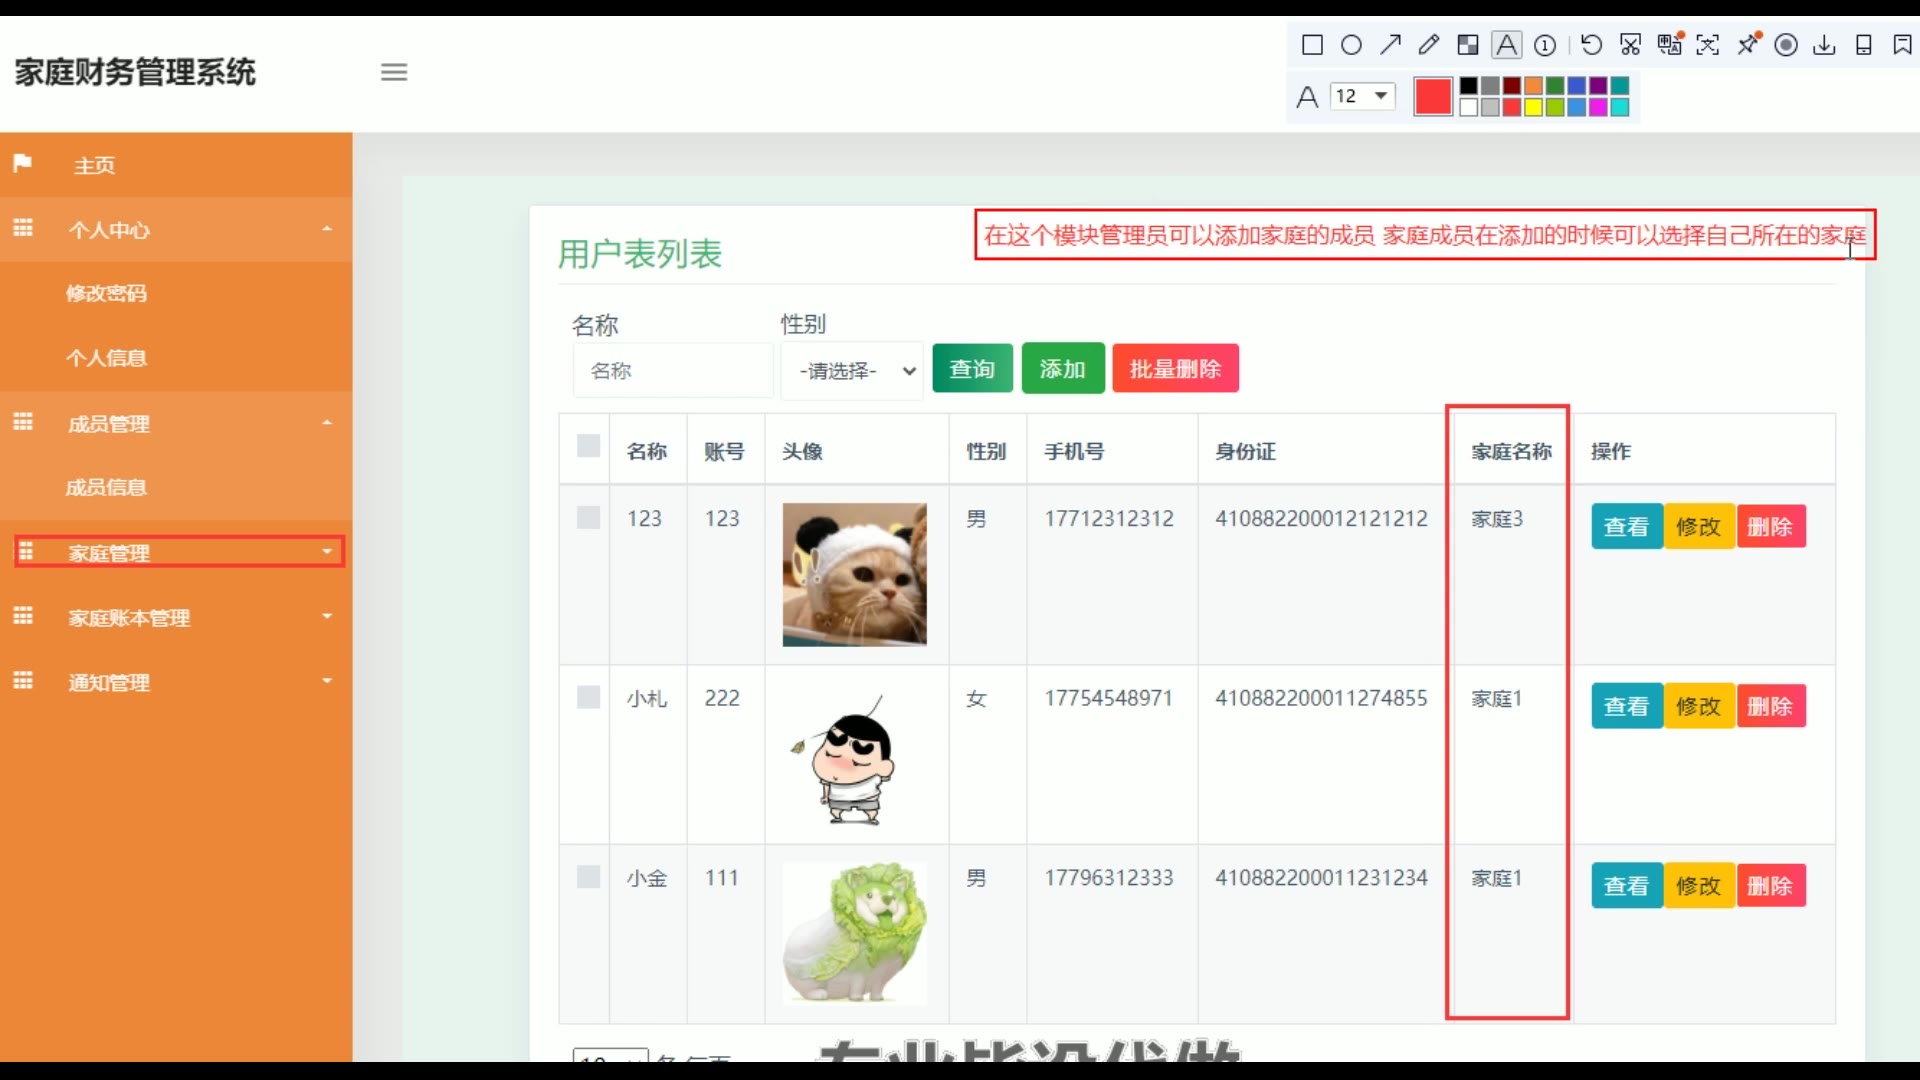Image resolution: width=1920 pixels, height=1080 pixels.
Task: Select the pencil freehand tool
Action: pos(1429,45)
